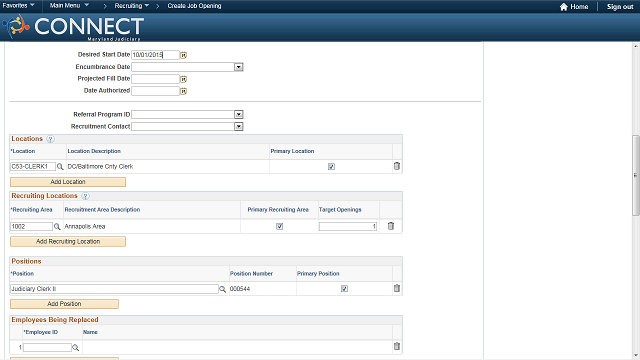Click the Add Location button

(68, 182)
